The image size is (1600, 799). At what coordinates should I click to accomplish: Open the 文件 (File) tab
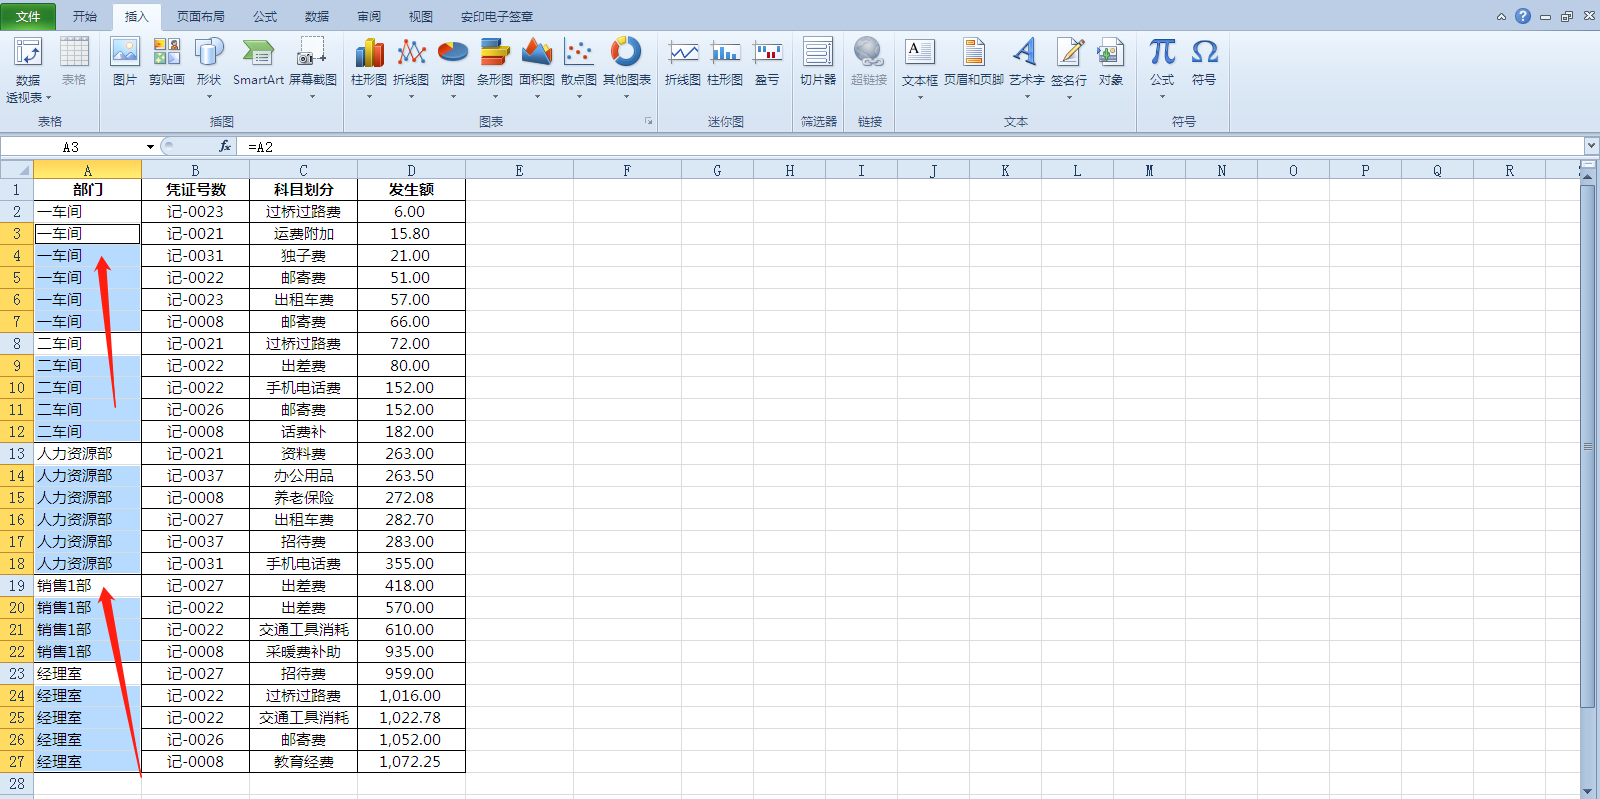coord(28,16)
